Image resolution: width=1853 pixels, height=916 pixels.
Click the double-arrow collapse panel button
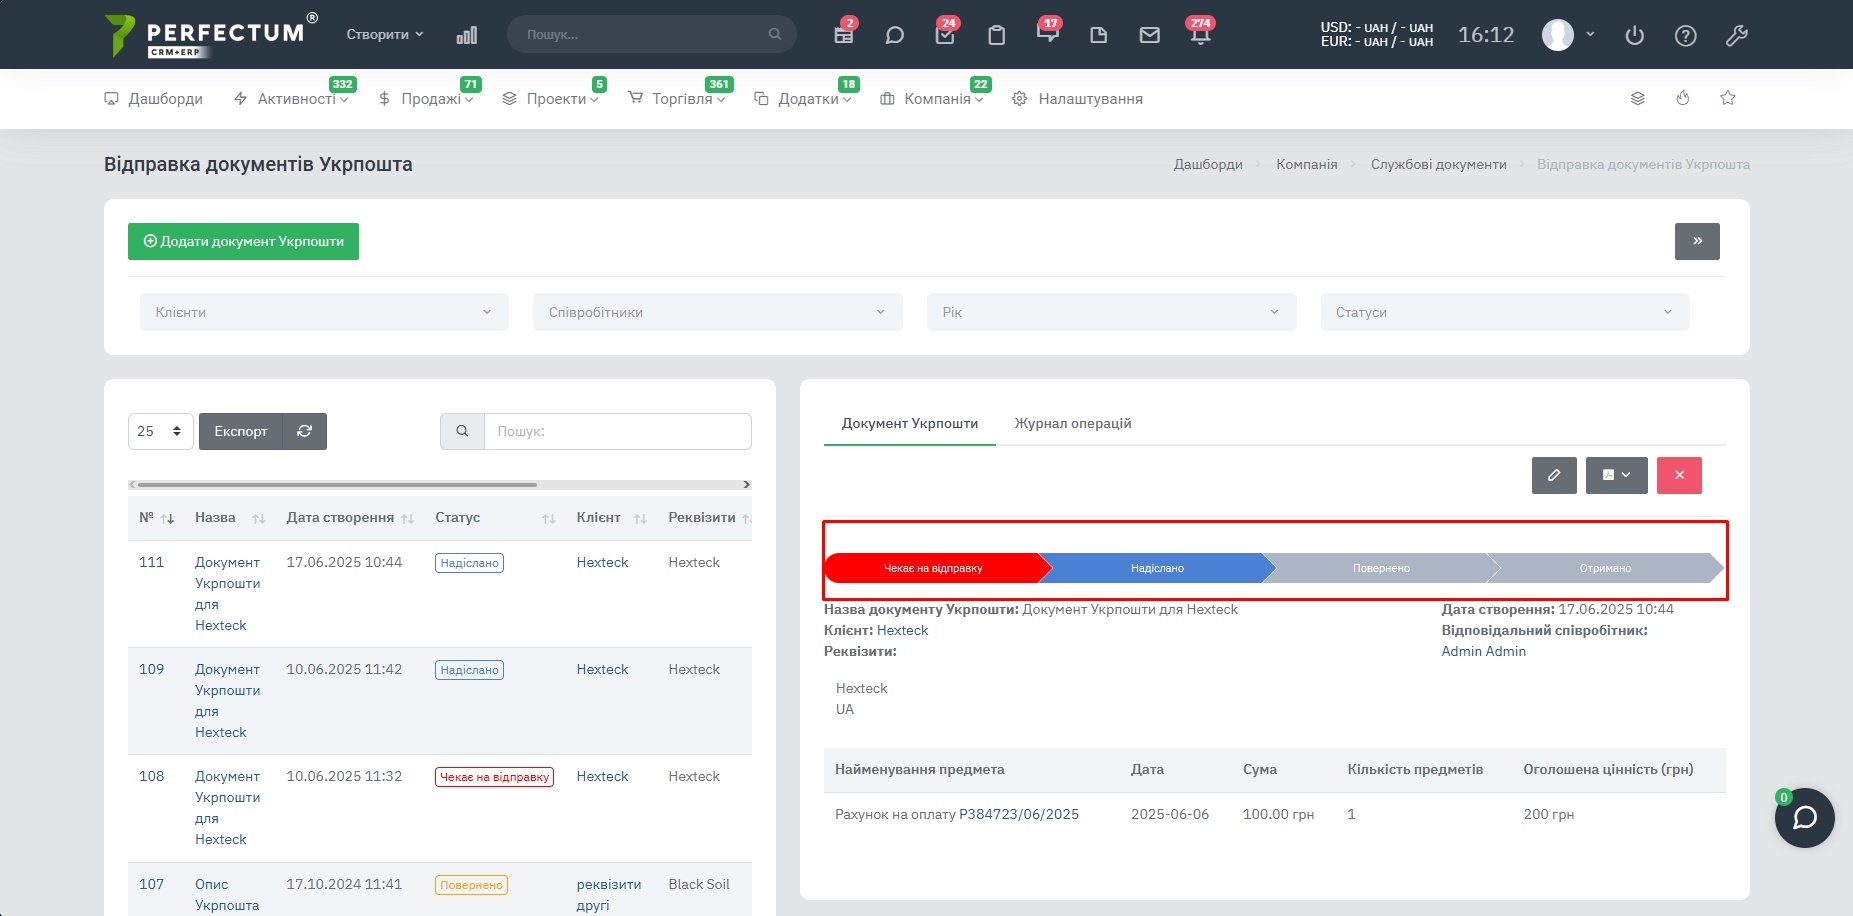[x=1697, y=241]
